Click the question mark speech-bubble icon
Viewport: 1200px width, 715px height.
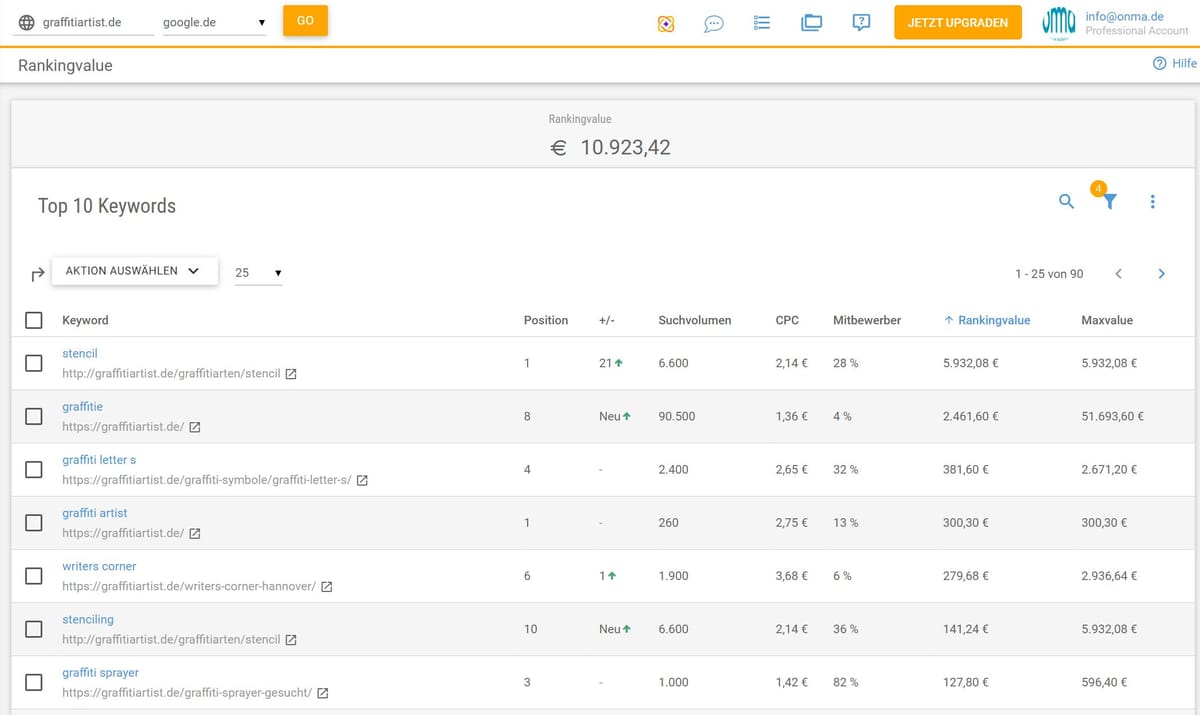pos(861,22)
